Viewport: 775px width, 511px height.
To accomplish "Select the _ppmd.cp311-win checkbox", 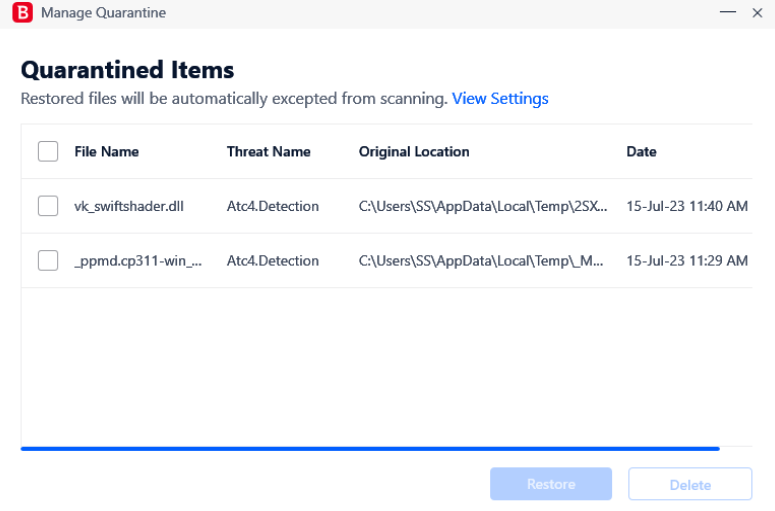I will pyautogui.click(x=48, y=260).
